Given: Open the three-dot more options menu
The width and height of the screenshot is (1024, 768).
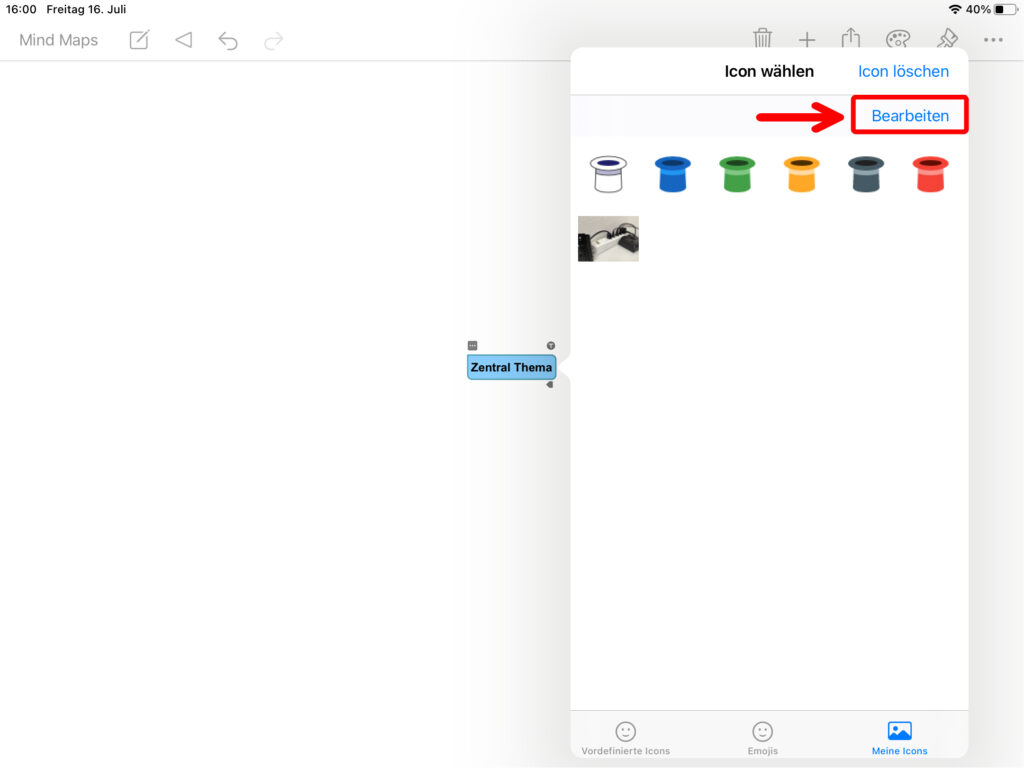Looking at the screenshot, I should click(992, 40).
